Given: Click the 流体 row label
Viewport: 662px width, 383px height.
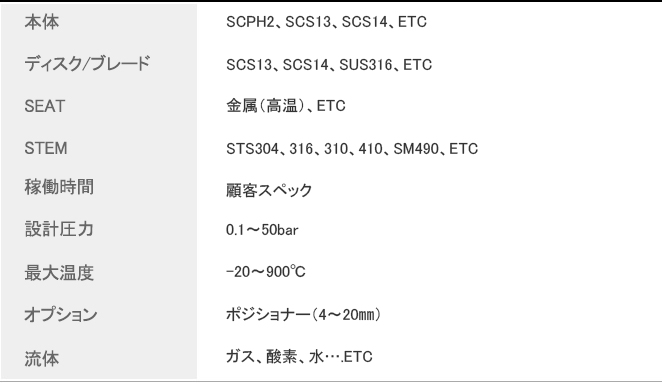Looking at the screenshot, I should [x=41, y=359].
